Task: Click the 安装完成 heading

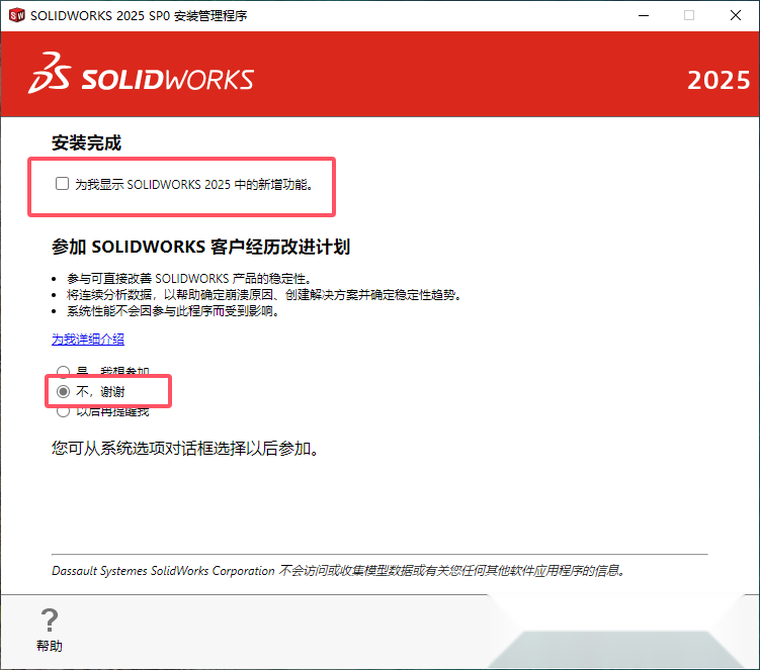Action: 86,143
